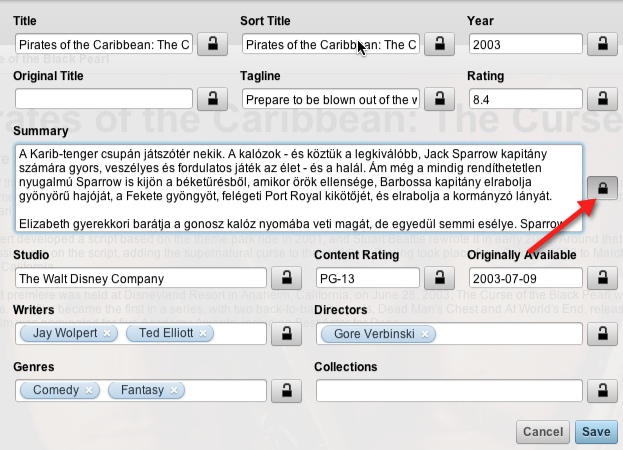
Task: Focus the Content Rating PG-13 field
Action: (x=368, y=278)
